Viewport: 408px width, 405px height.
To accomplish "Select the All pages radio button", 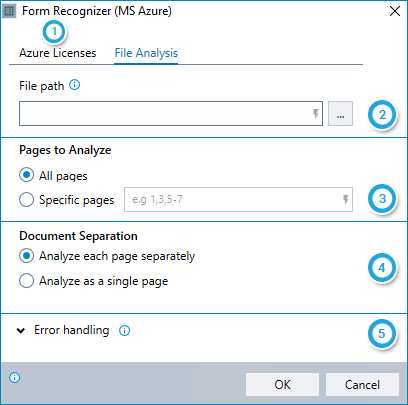I will (26, 175).
